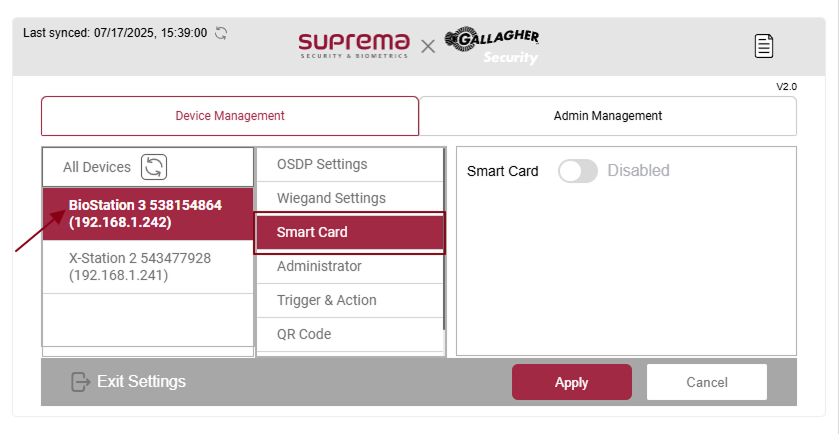
Task: Refresh the All Devices list icon
Action: coord(154,167)
